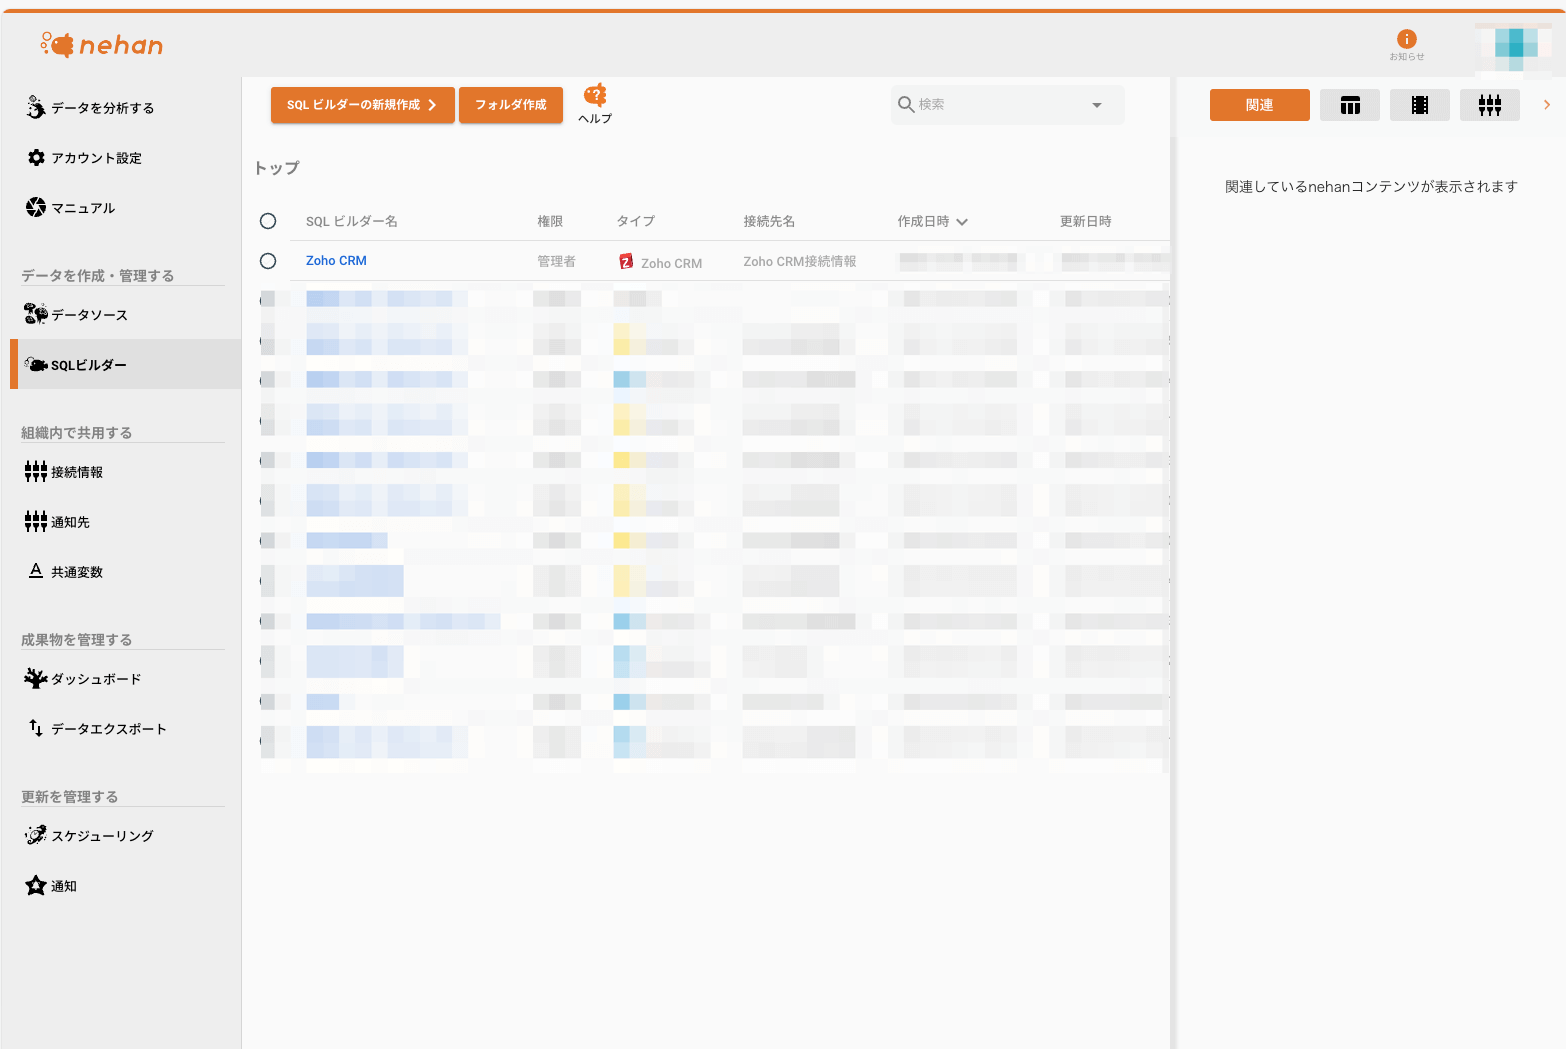Open Data Source menu item
The height and width of the screenshot is (1049, 1566).
point(89,315)
